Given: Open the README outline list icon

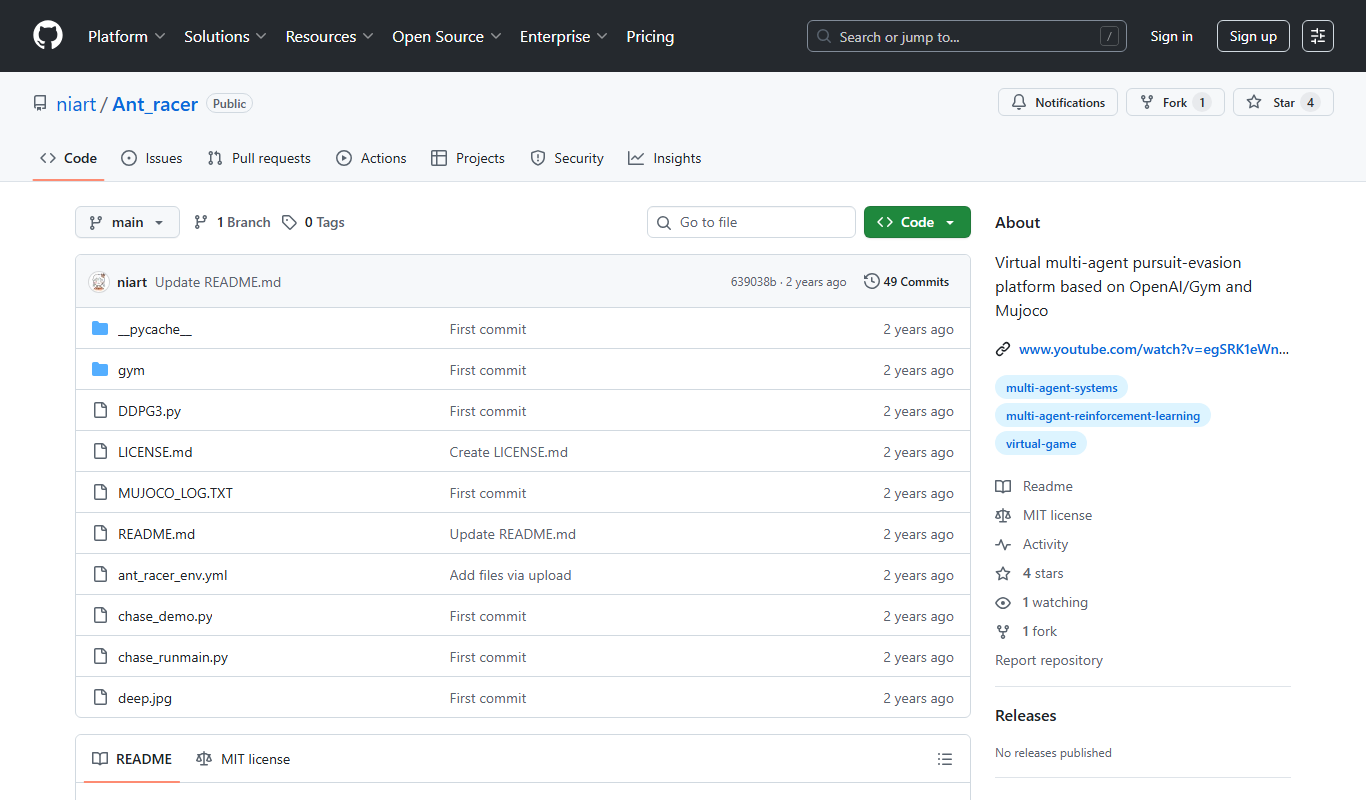Looking at the screenshot, I should pos(945,759).
